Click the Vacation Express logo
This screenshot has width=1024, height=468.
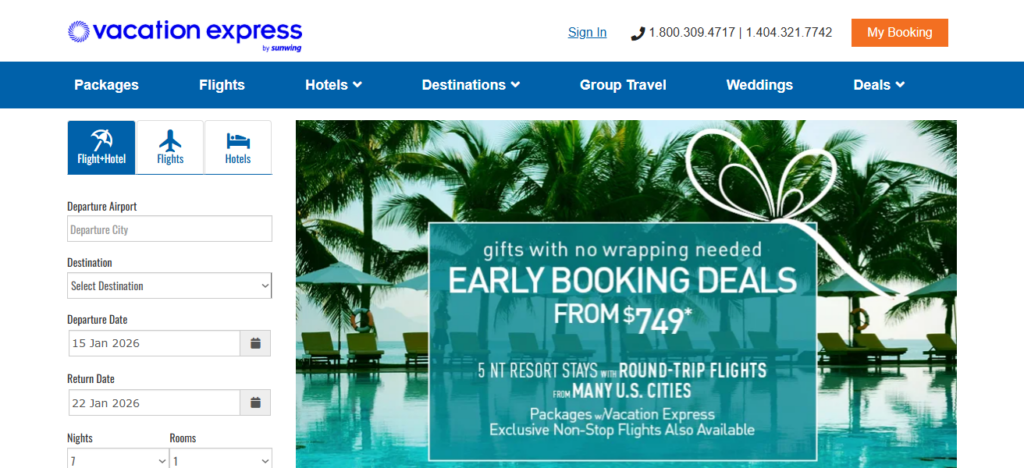pyautogui.click(x=185, y=34)
